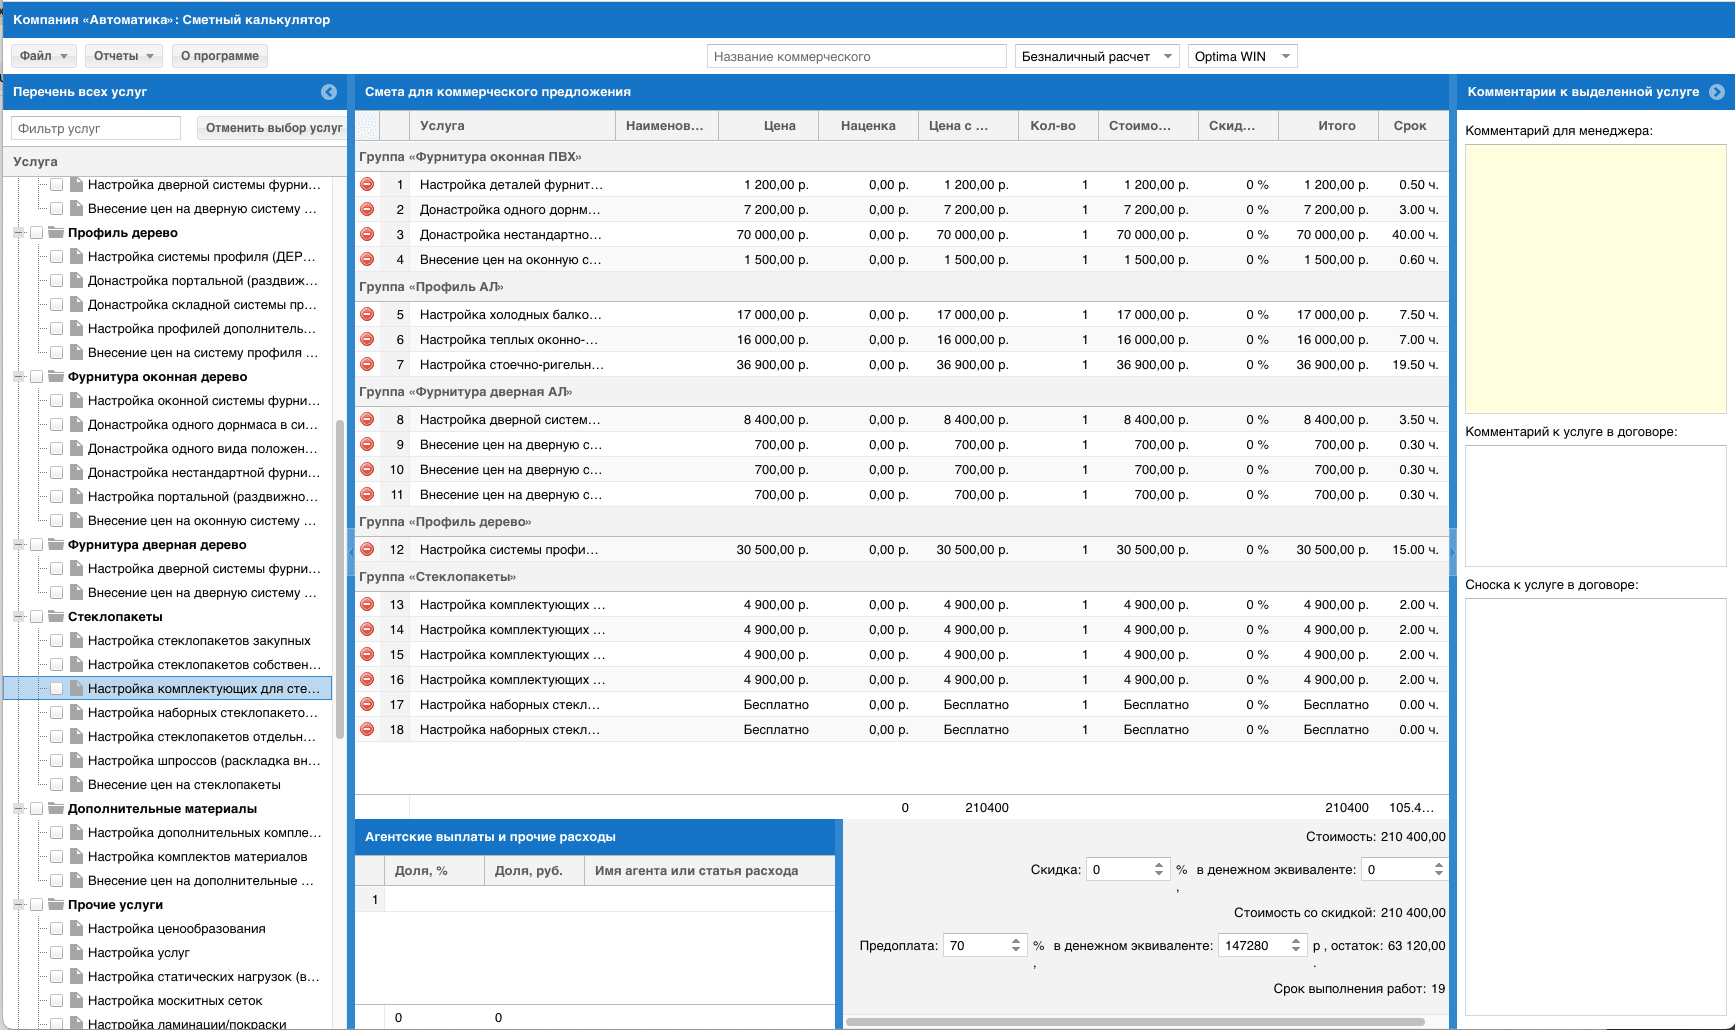Remove row 9 using the red icon
Screen dimensions: 1735x1030
367,444
